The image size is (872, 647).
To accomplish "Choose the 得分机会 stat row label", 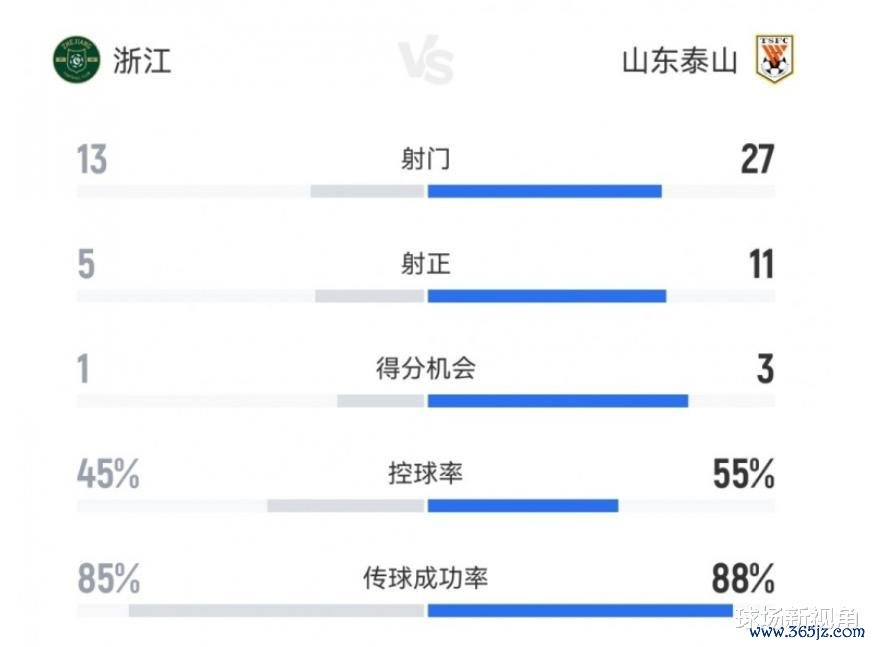I will 426,369.
